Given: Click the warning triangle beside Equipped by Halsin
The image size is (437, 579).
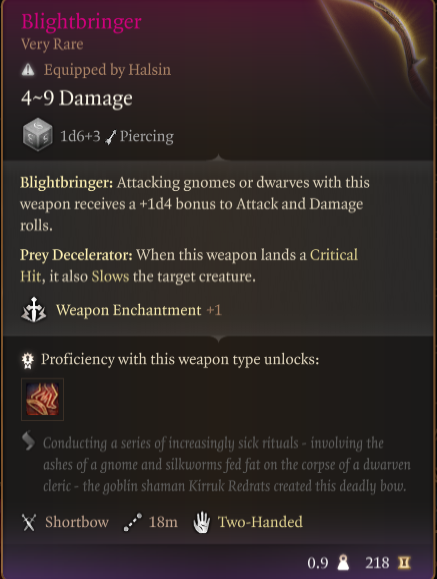Looking at the screenshot, I should pyautogui.click(x=28, y=69).
